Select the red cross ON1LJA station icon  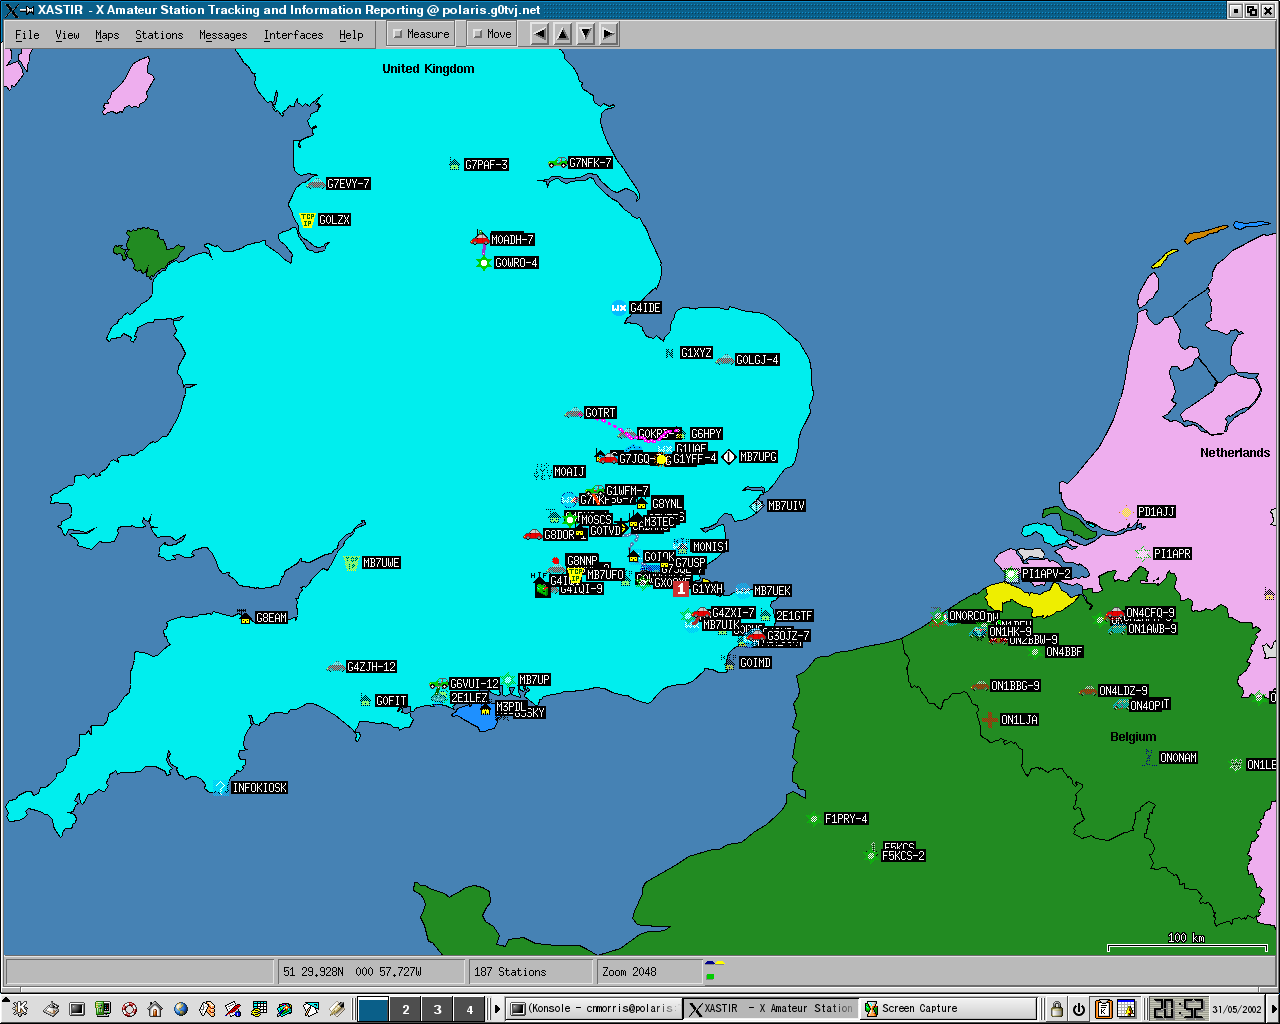tap(989, 720)
